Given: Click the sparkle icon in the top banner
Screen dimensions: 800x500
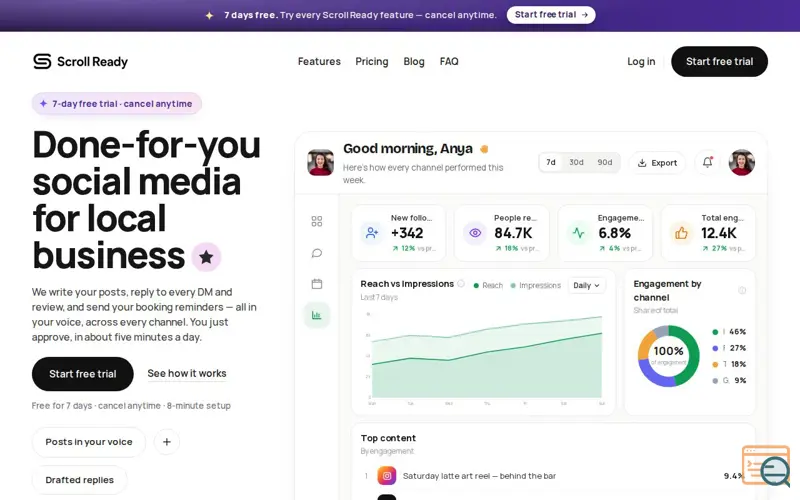Looking at the screenshot, I should click(209, 15).
